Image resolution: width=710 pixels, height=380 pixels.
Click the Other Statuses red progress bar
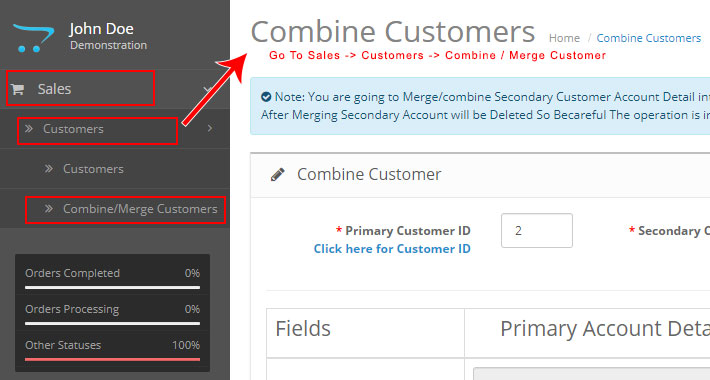[112, 359]
